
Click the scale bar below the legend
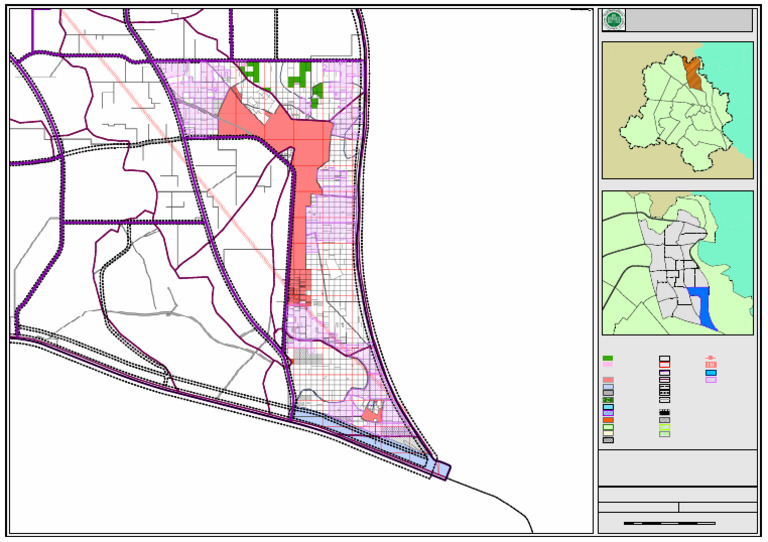670,523
